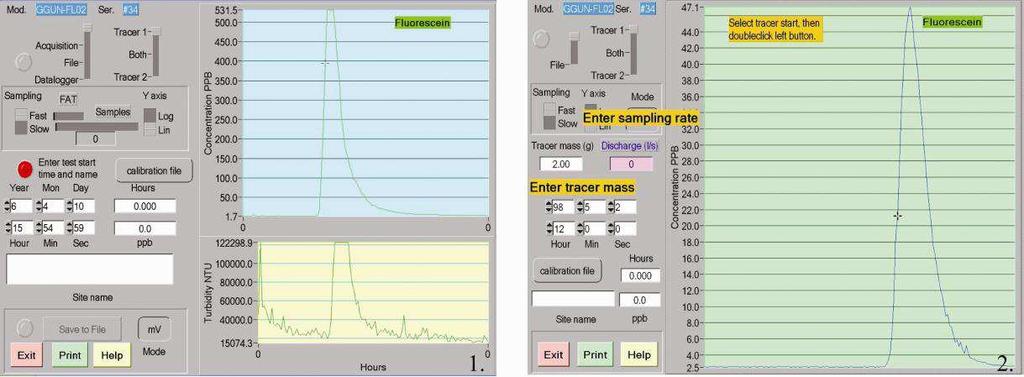Toggle the Slow sampling option in panel 2

point(551,123)
